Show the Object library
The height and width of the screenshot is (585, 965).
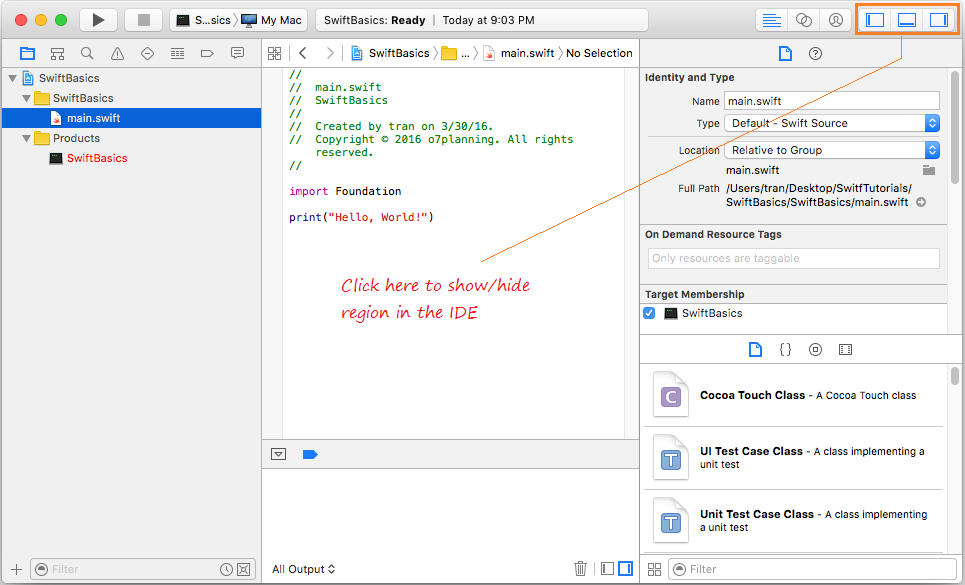(x=815, y=349)
